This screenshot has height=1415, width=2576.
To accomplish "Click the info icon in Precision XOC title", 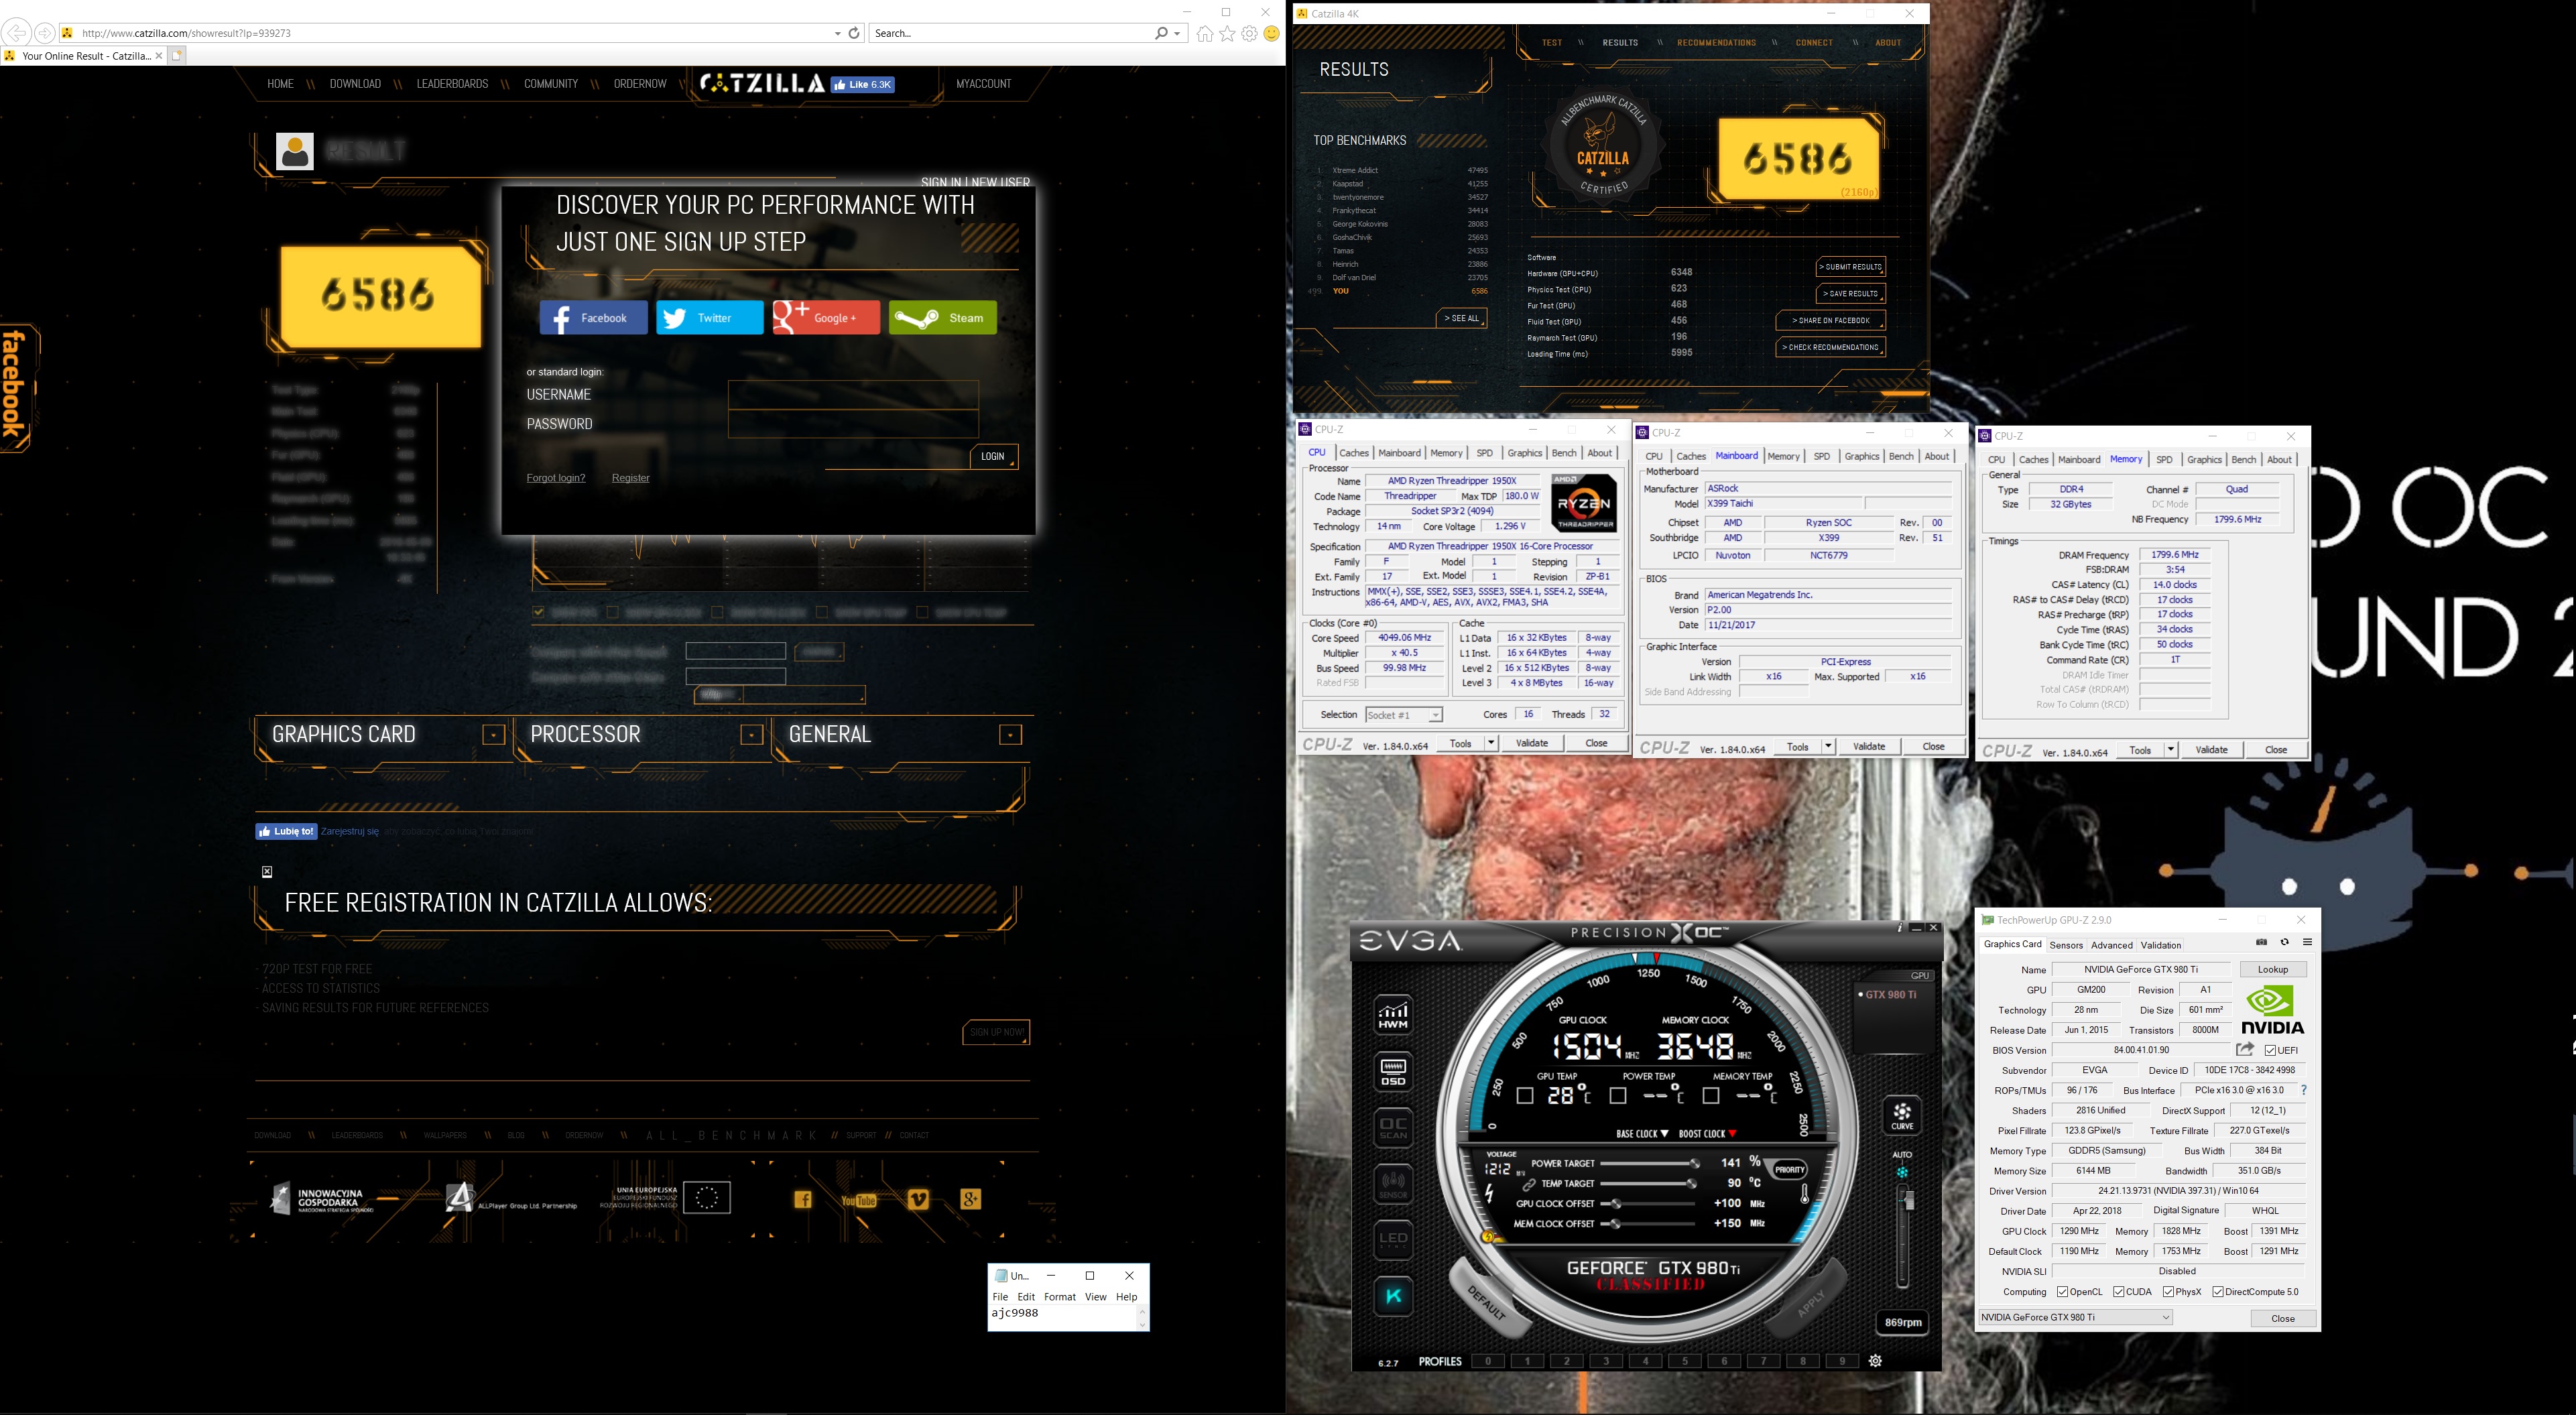I will [x=1900, y=928].
